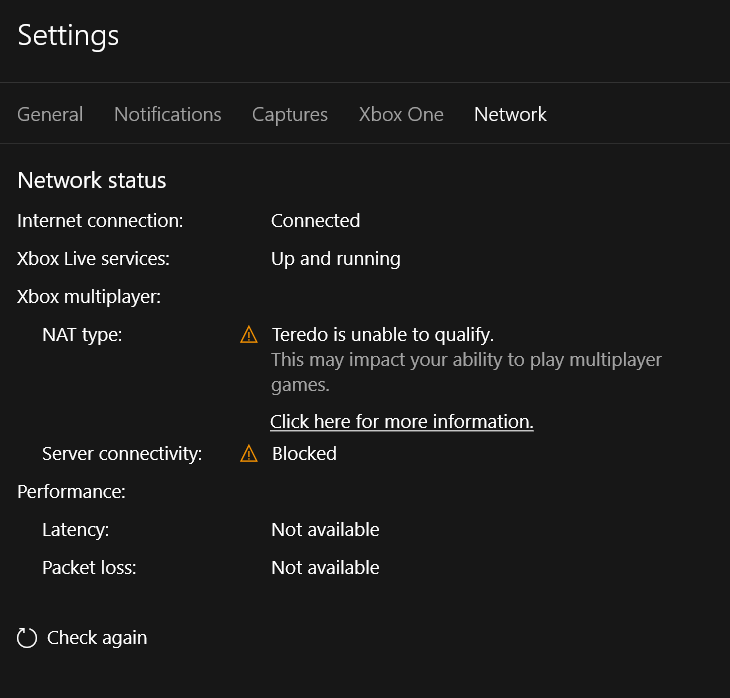Click the Settings page title
Screen dimensions: 730x698
pyautogui.click(x=68, y=35)
